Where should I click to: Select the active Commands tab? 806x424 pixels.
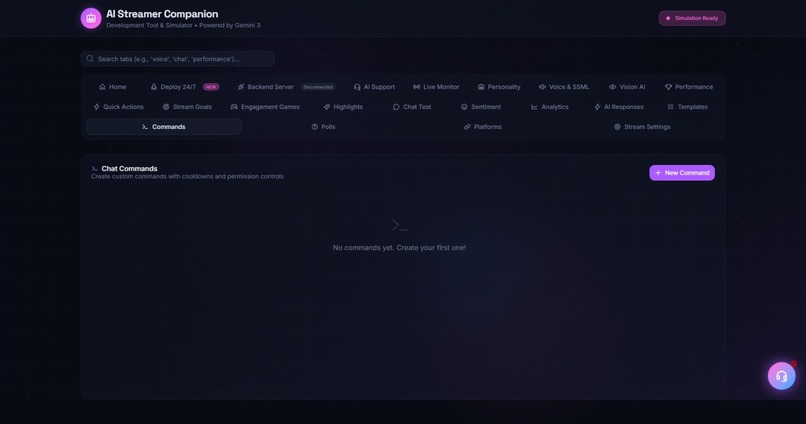coord(163,127)
